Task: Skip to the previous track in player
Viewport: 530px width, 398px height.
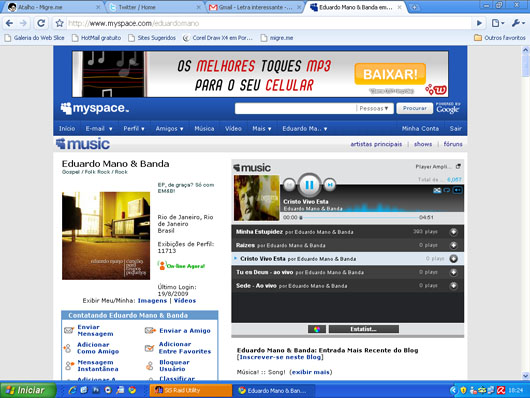Action: 289,185
